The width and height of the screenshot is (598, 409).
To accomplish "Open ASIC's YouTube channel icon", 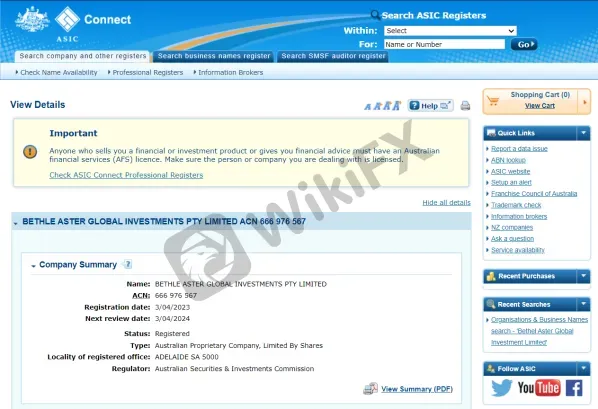I will coord(539,388).
